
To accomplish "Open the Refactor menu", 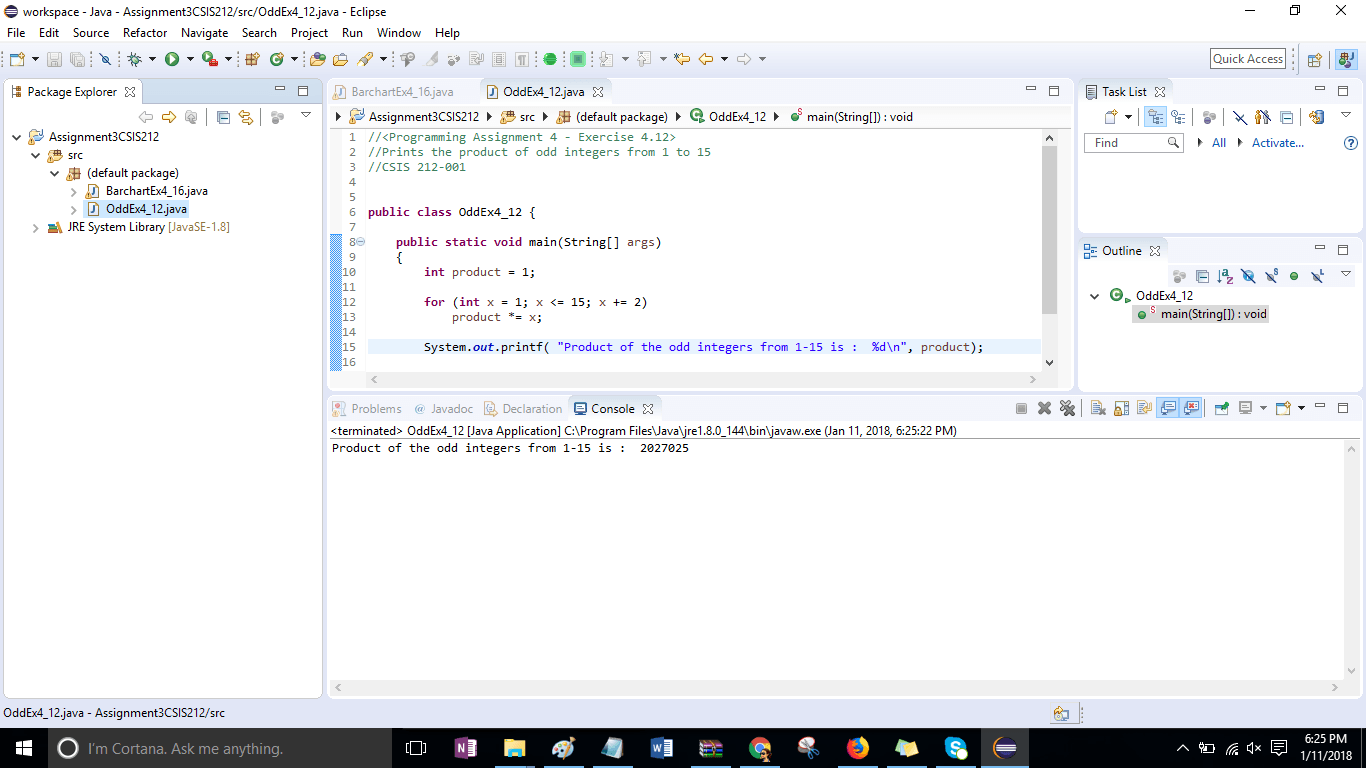I will [145, 33].
